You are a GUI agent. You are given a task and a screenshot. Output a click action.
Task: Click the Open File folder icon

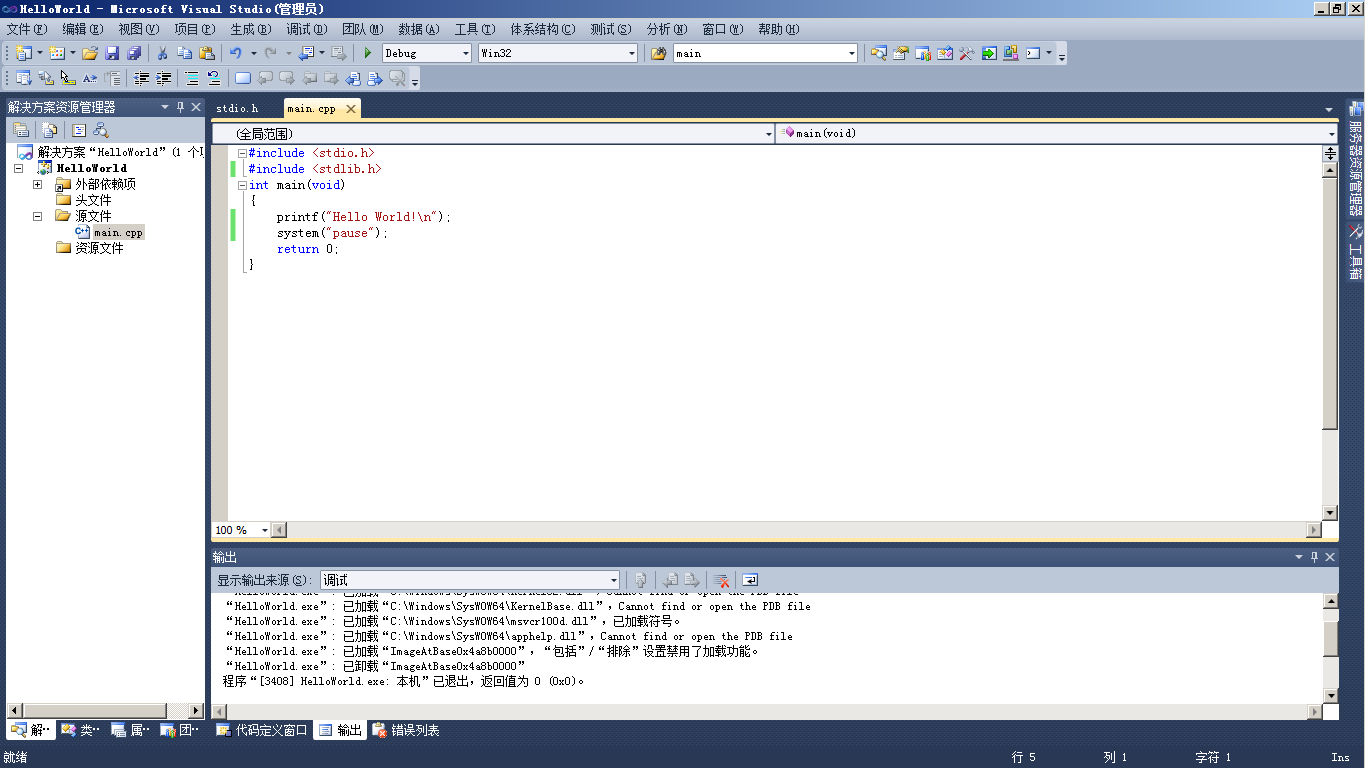click(x=90, y=53)
